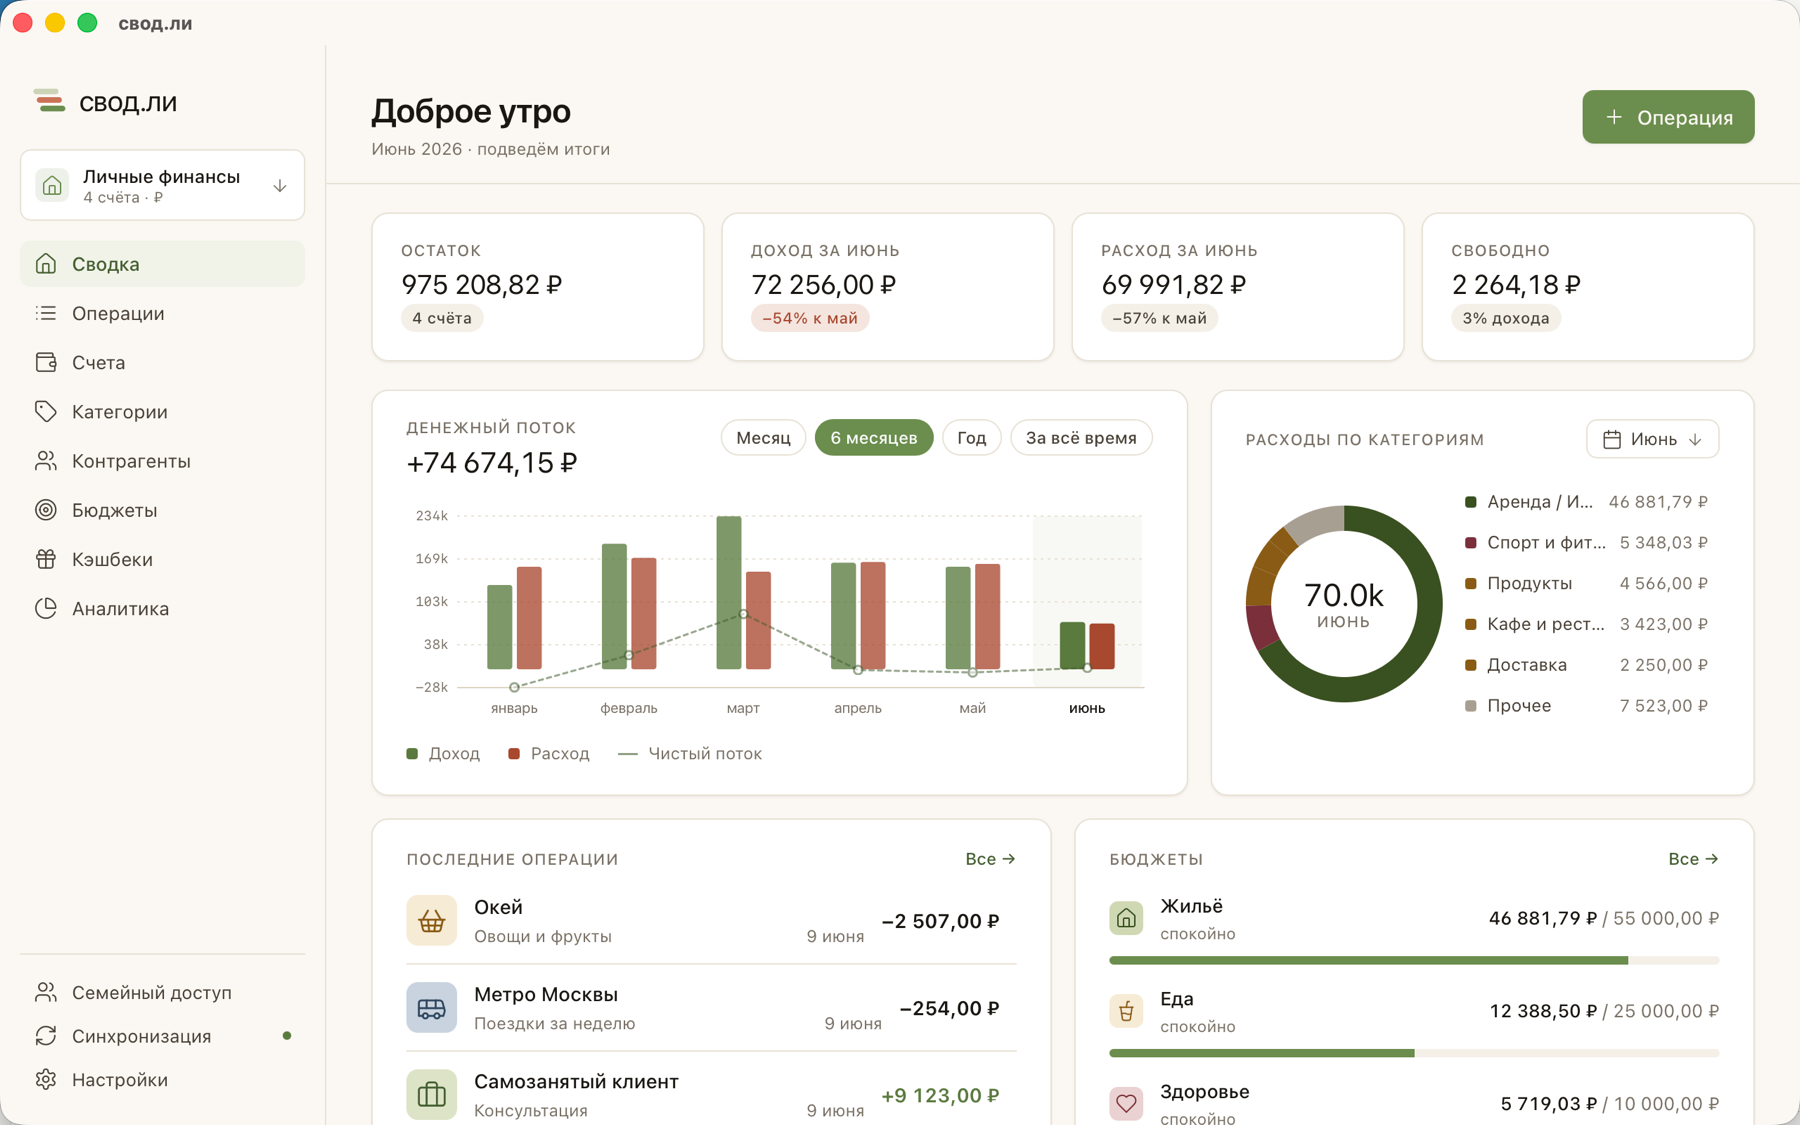Click the Синхронизация refresh icon
The height and width of the screenshot is (1125, 1800).
[46, 1036]
